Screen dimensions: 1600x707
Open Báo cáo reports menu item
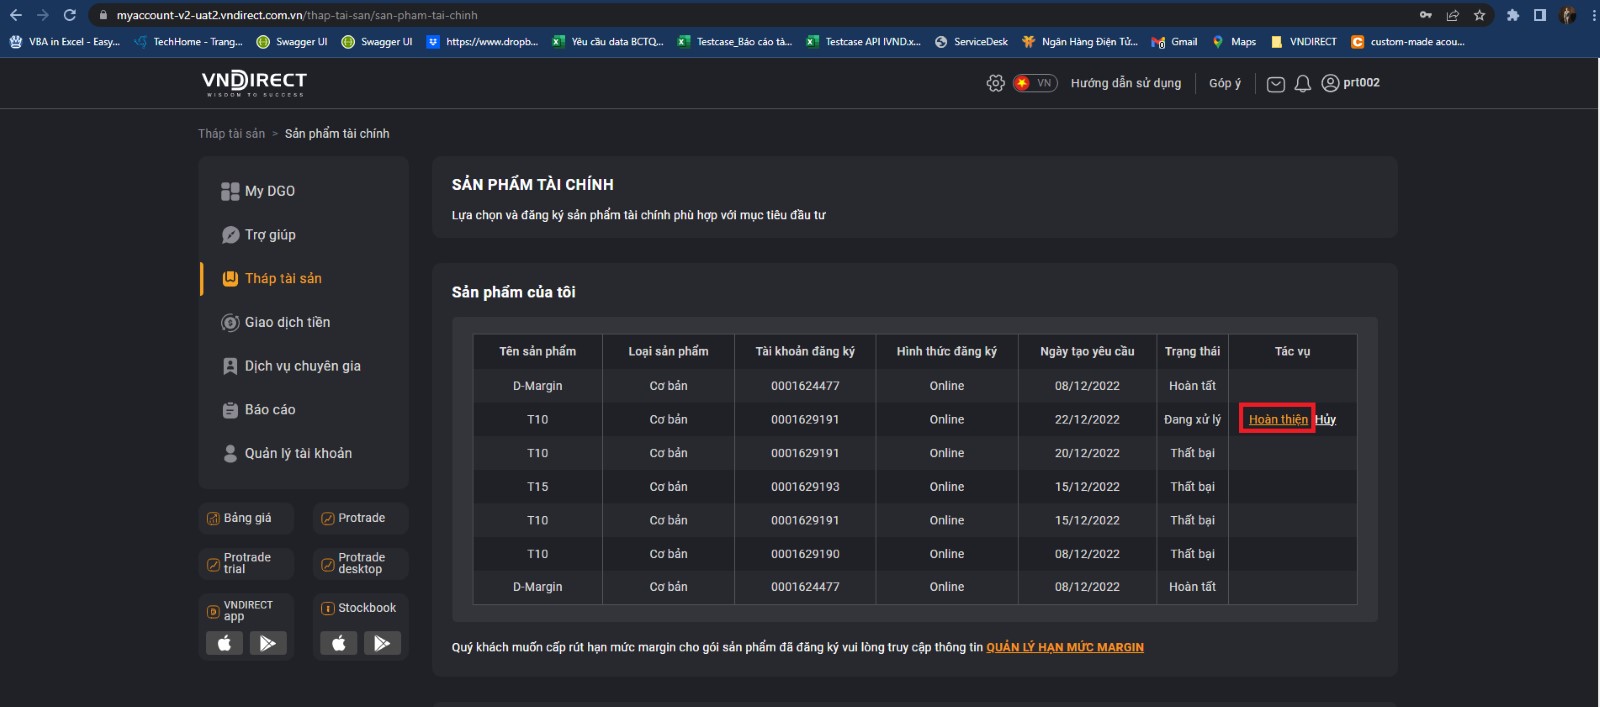[x=258, y=410]
